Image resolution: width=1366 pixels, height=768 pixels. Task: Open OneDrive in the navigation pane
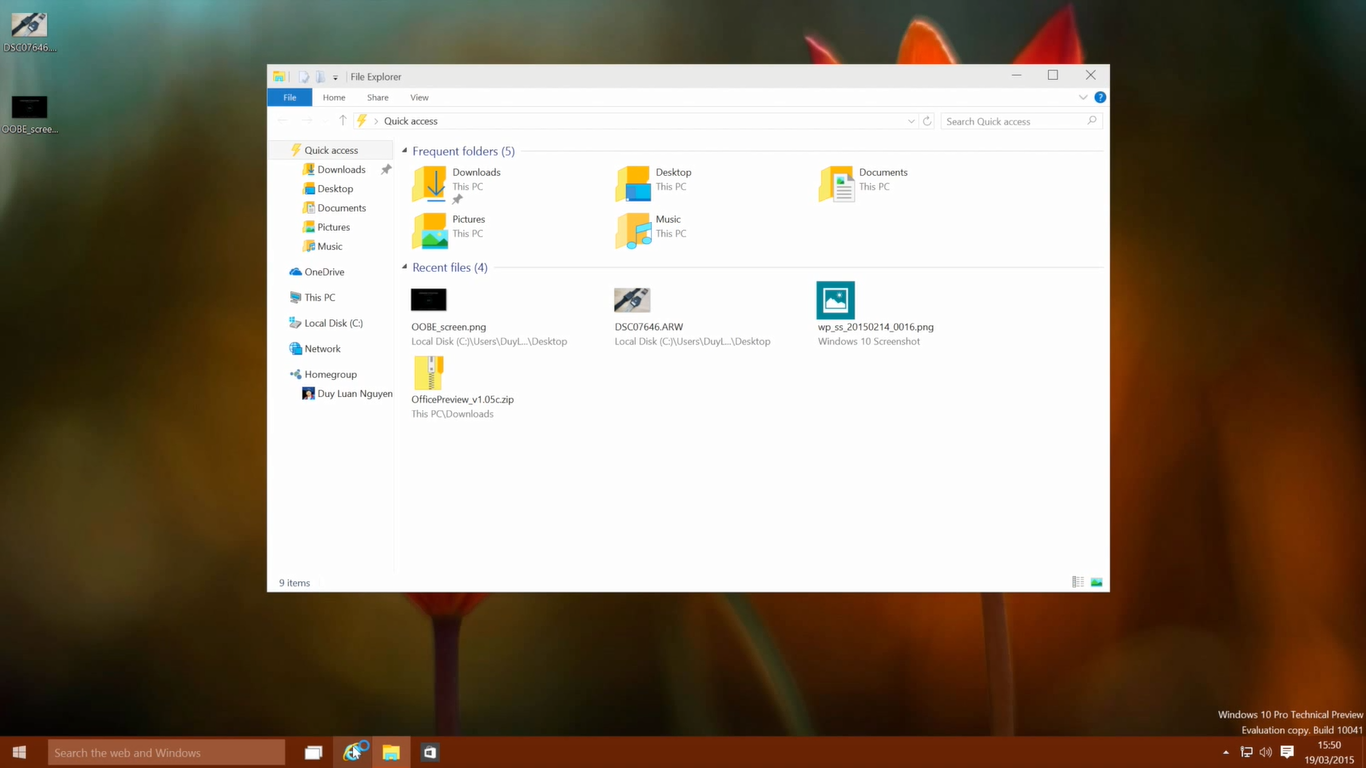pos(324,272)
